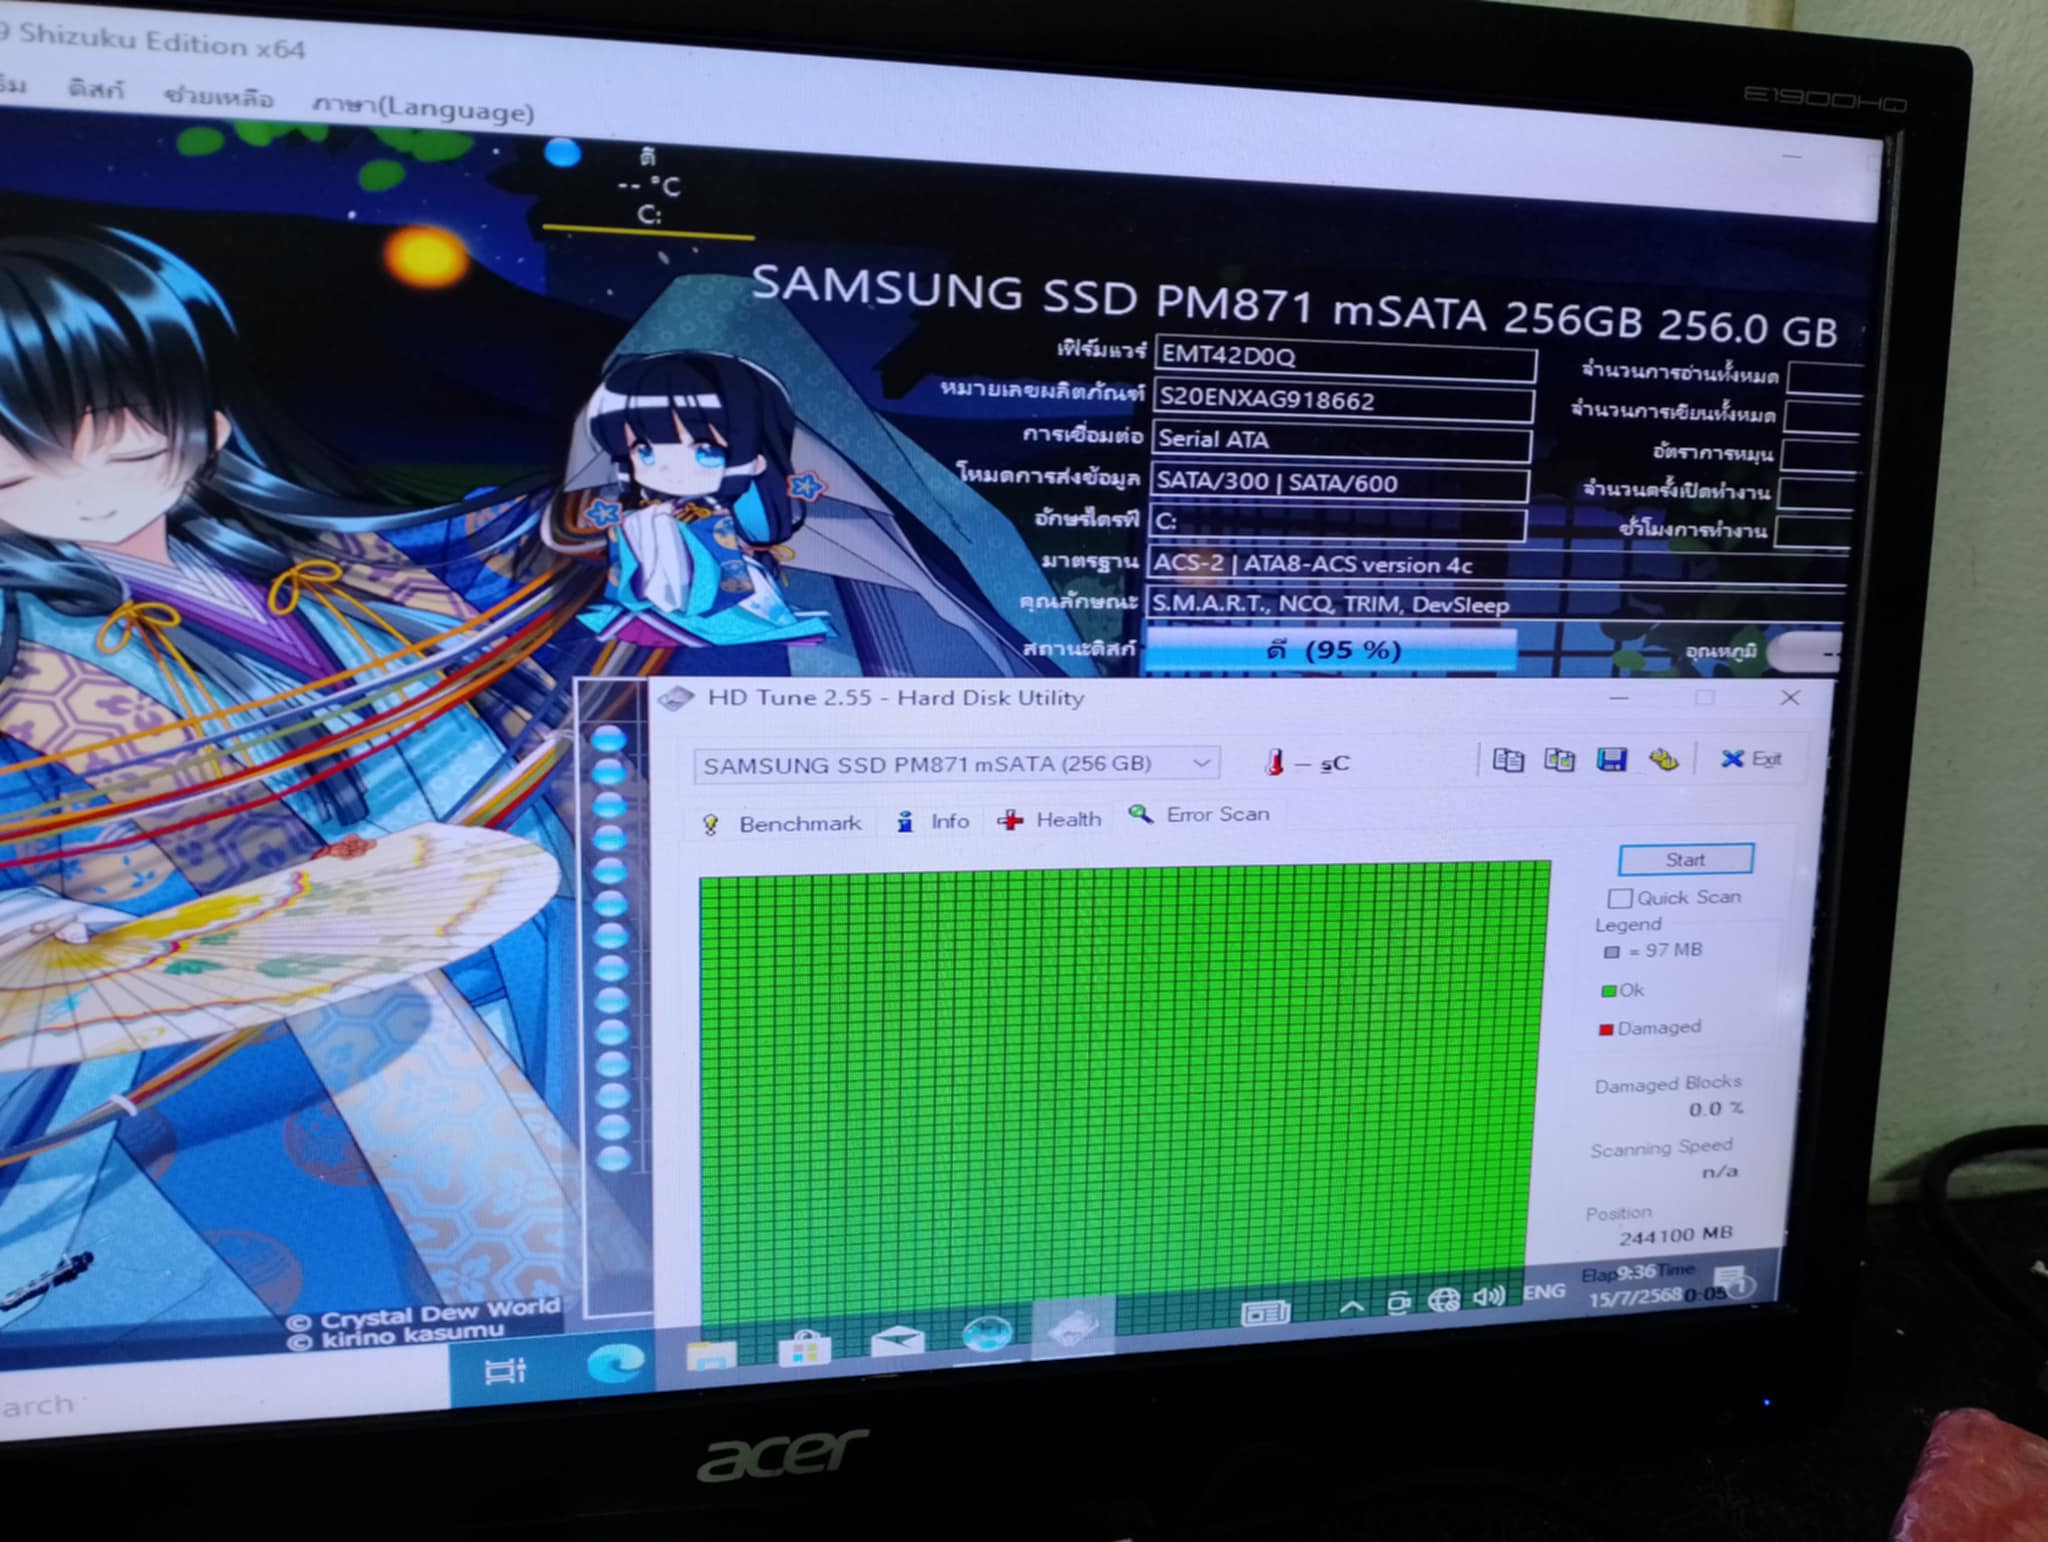This screenshot has width=2048, height=1542.
Task: Open HD Tune options wrench icon
Action: (1664, 760)
